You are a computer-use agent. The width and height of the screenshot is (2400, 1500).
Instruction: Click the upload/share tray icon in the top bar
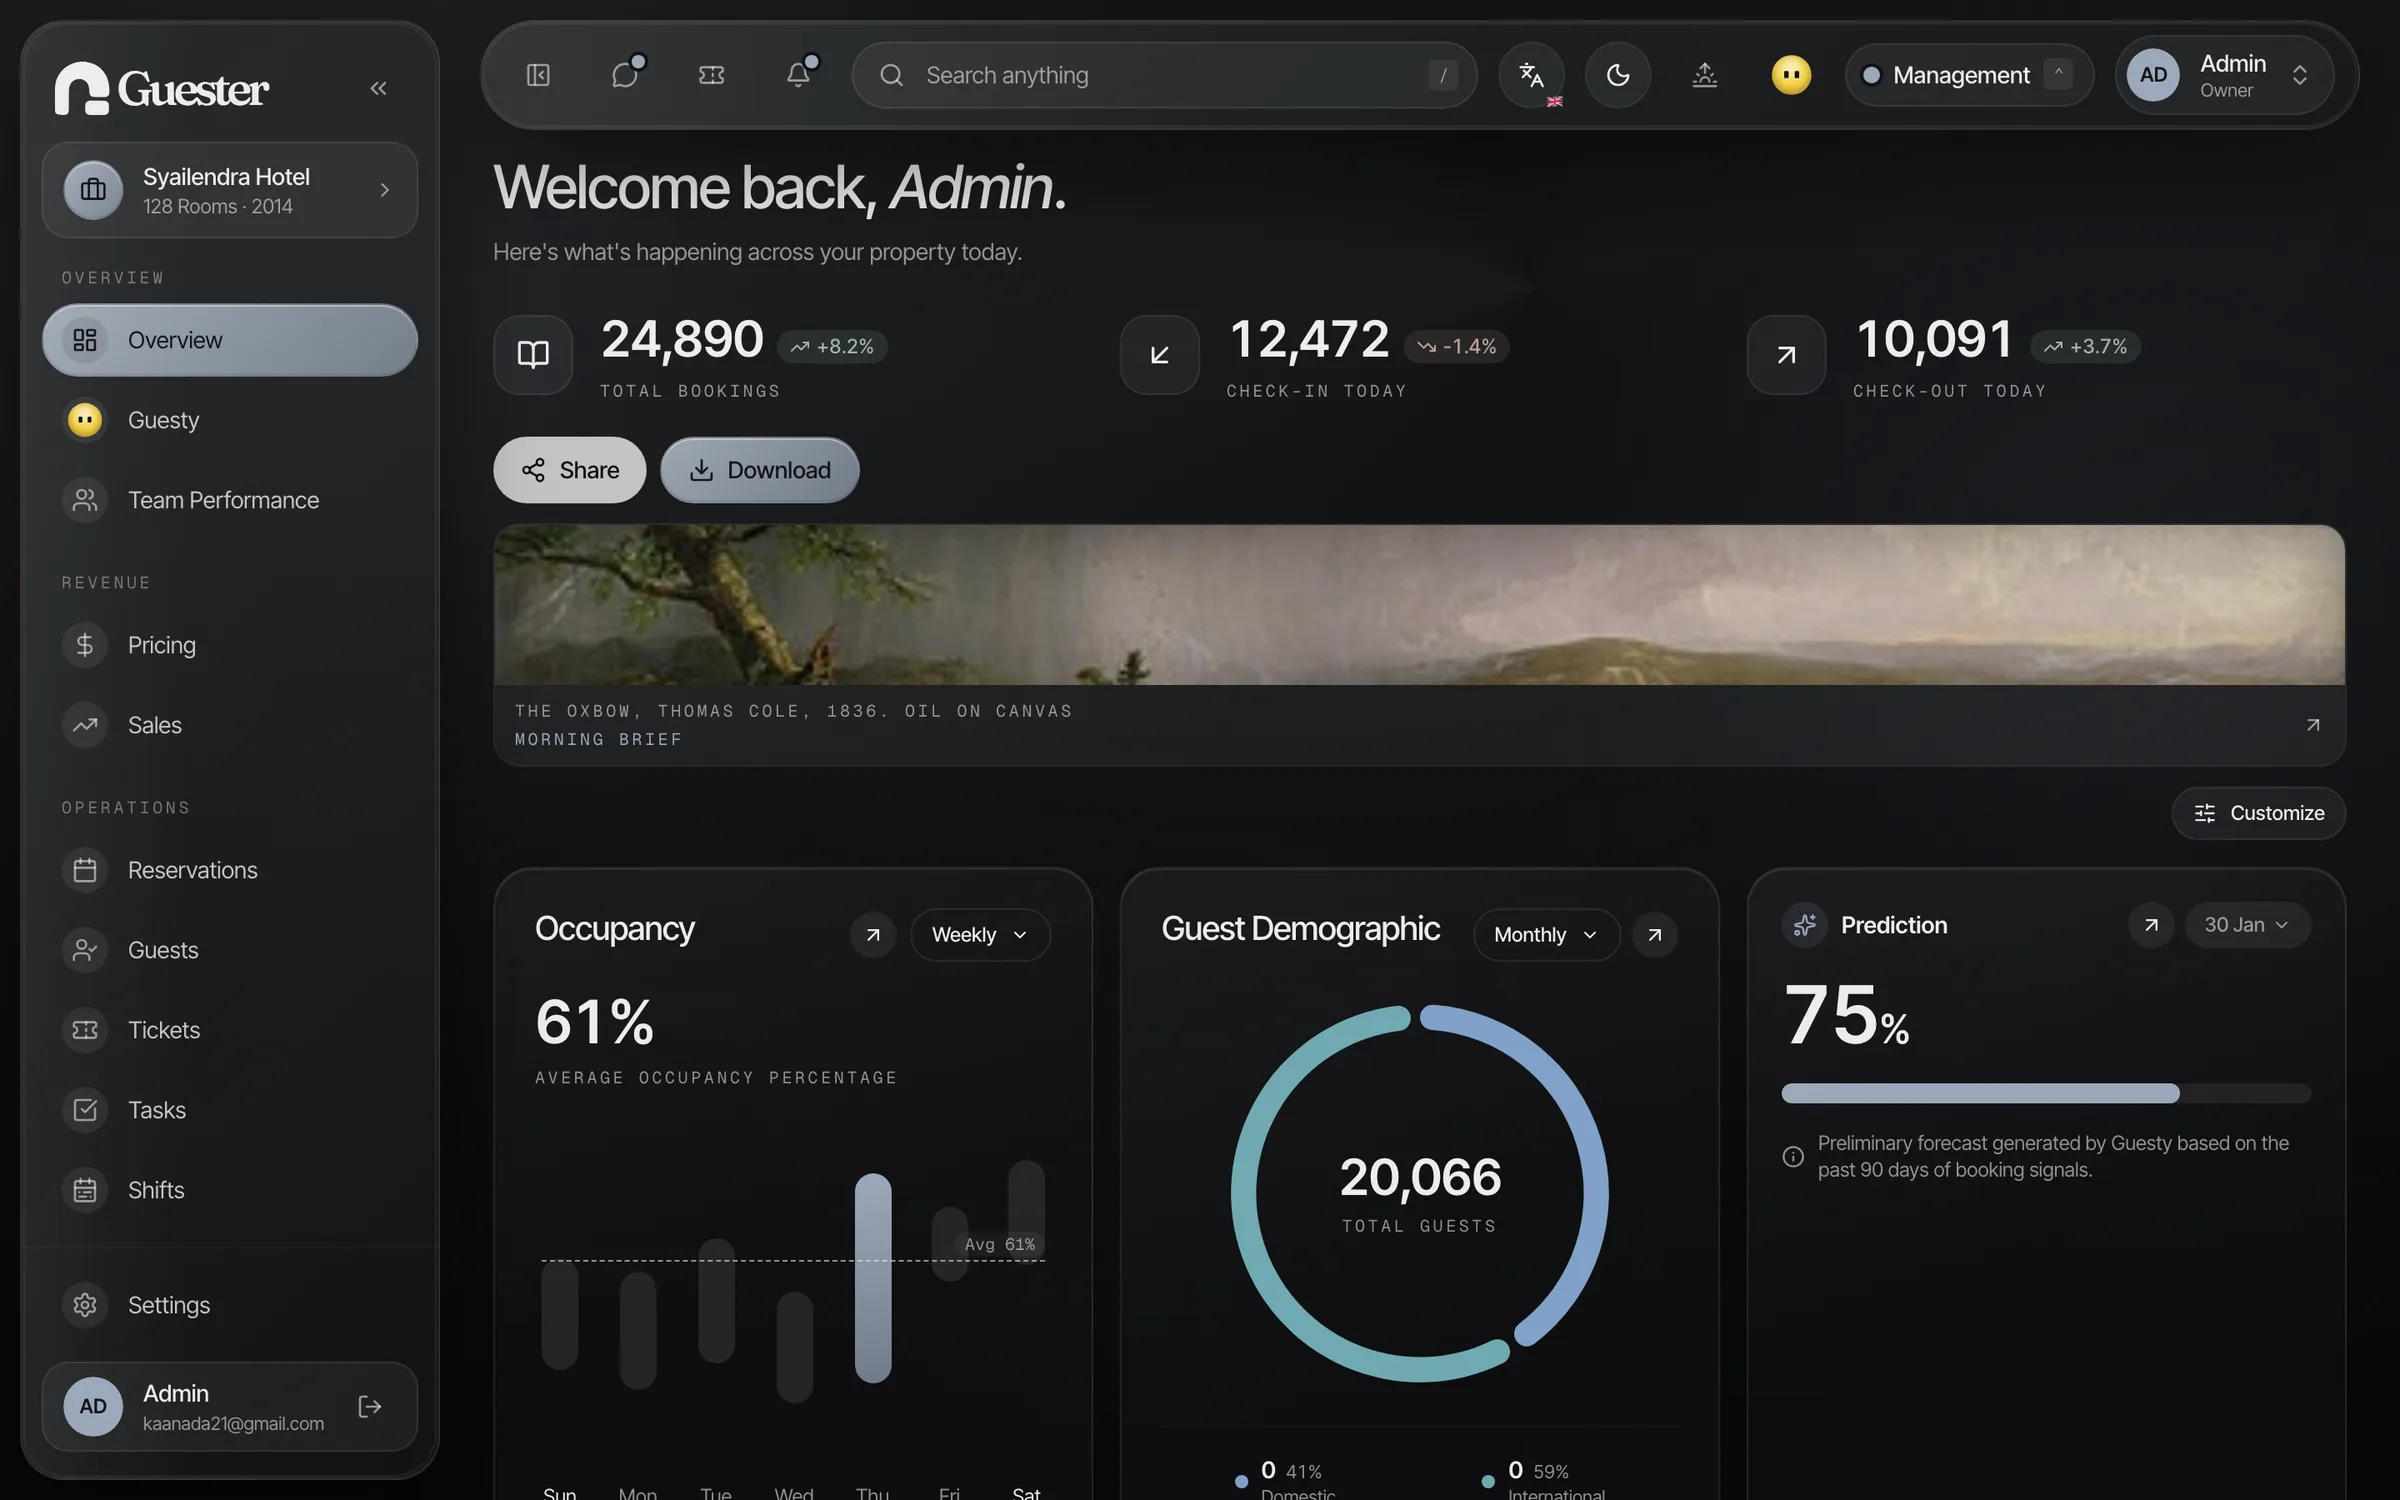1705,75
